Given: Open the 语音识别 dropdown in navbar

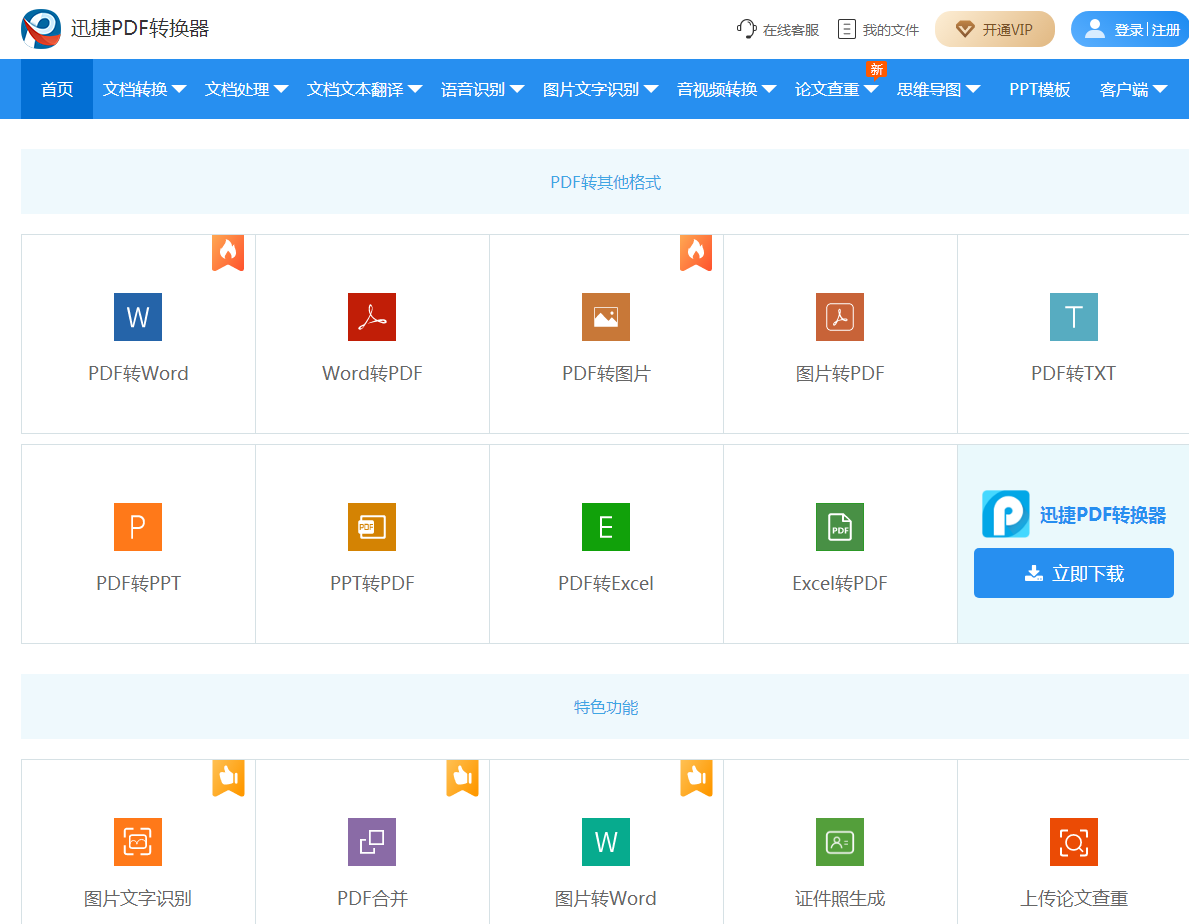Looking at the screenshot, I should 482,89.
